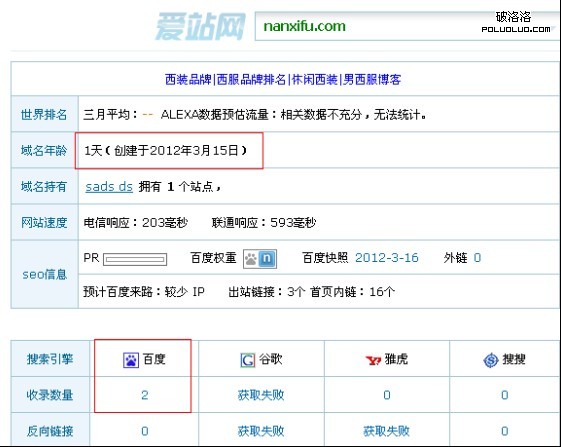Click the 出站链接：3个 text

coord(267,292)
